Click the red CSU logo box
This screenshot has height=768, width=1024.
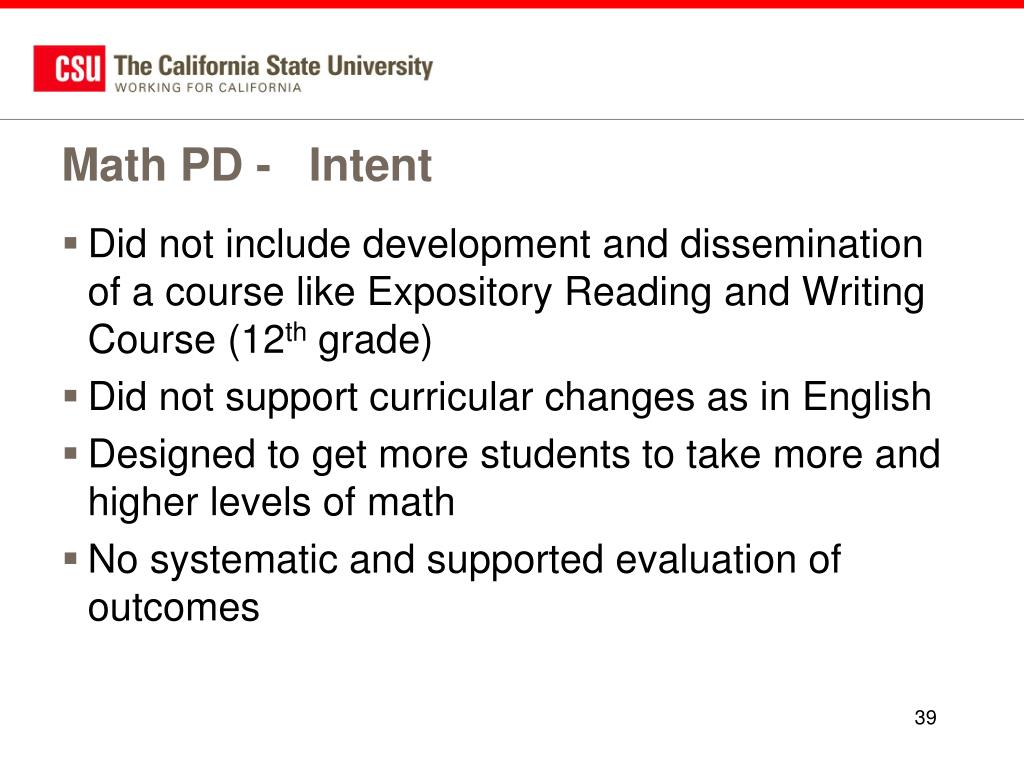tap(69, 69)
